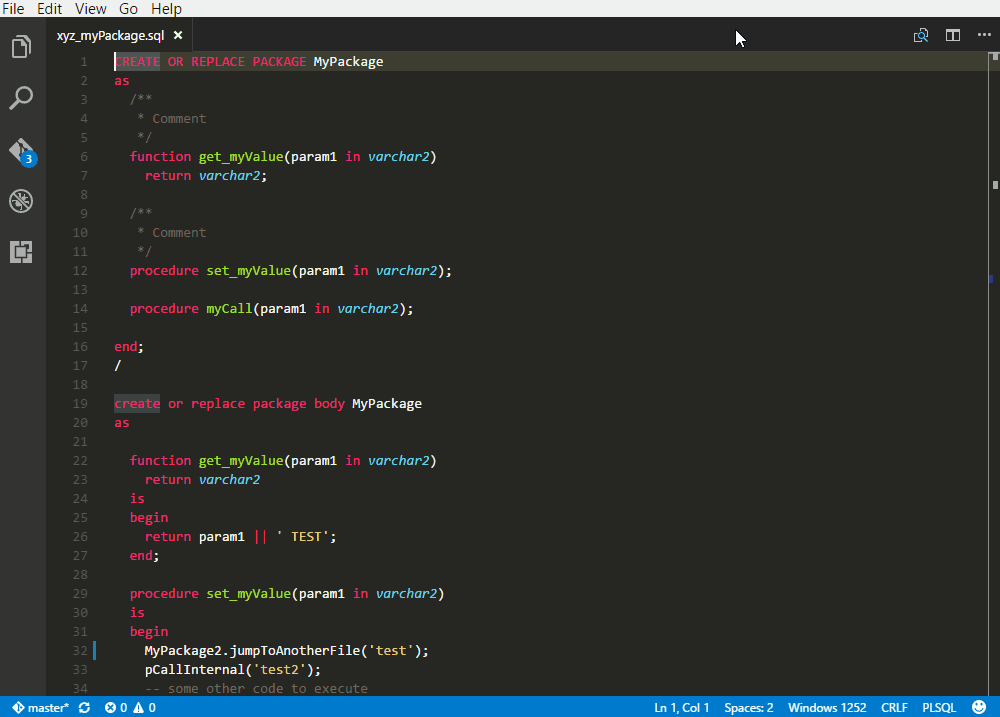The height and width of the screenshot is (717, 1000).
Task: Switch line endings from CRLF
Action: click(x=894, y=707)
